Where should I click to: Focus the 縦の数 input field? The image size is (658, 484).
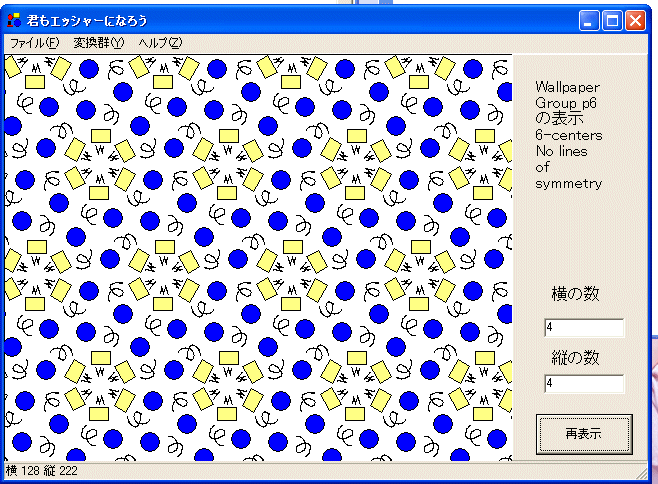(x=584, y=383)
